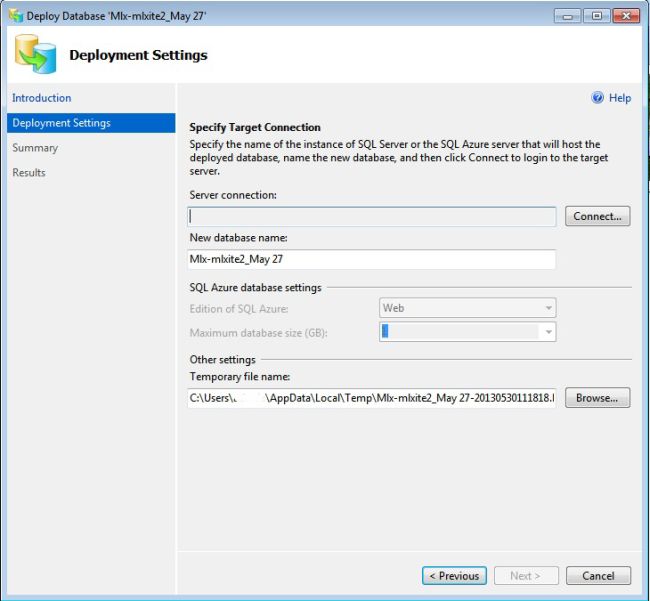Open the Edition of SQL Azure dropdown
Image resolution: width=650 pixels, height=601 pixels.
[468, 308]
